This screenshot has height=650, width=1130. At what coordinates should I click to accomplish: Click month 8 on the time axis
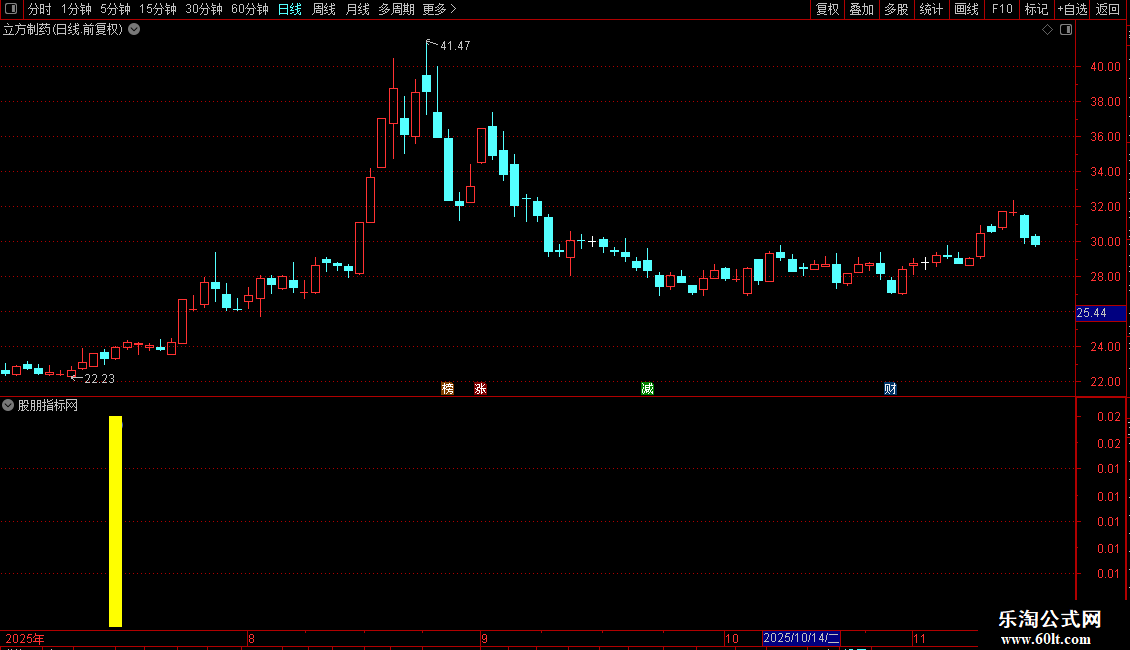pos(252,638)
